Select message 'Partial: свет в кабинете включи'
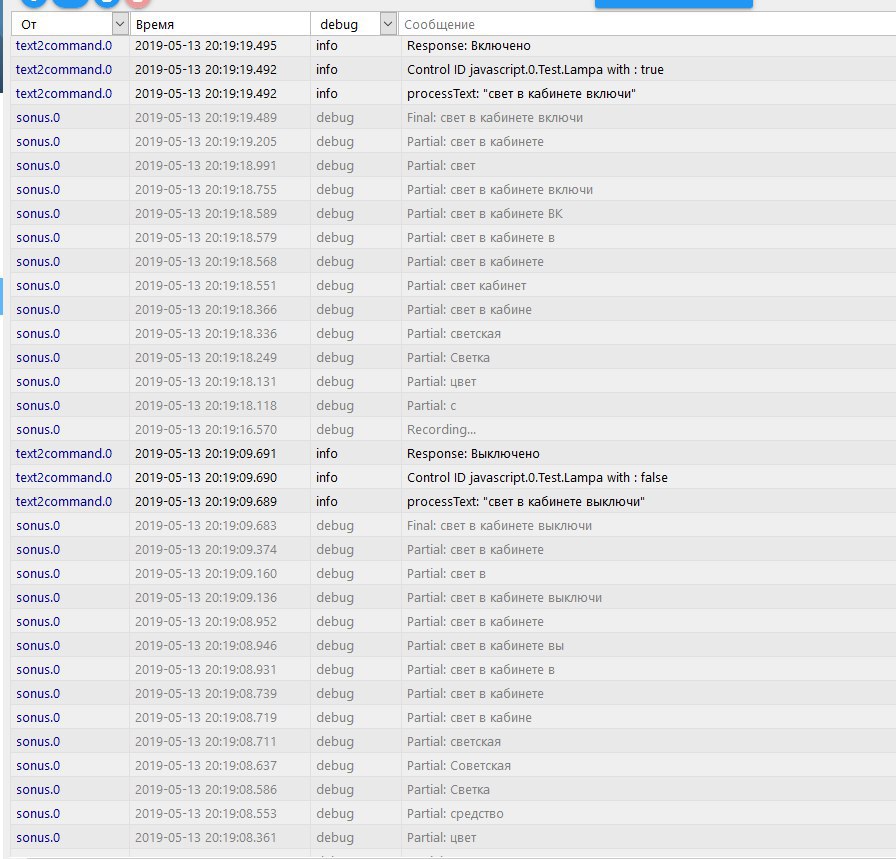 tap(500, 190)
